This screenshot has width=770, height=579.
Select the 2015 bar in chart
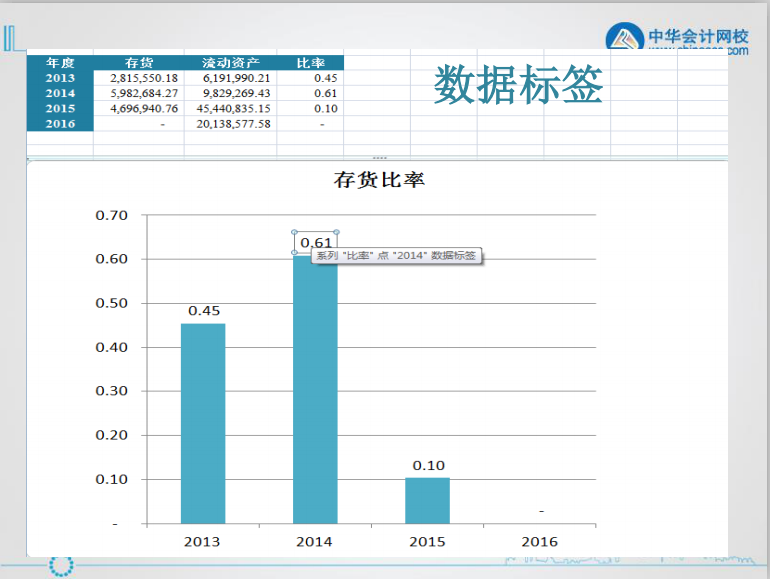(427, 500)
